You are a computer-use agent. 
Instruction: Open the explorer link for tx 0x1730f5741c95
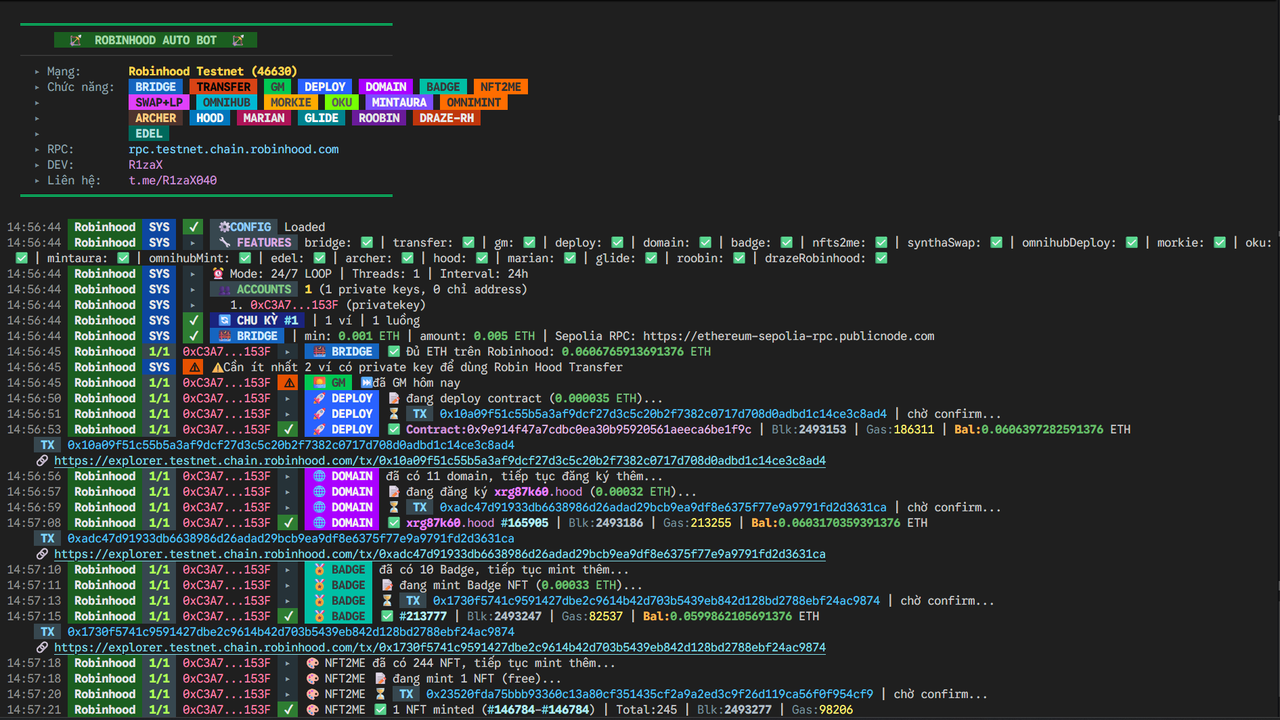coord(440,647)
